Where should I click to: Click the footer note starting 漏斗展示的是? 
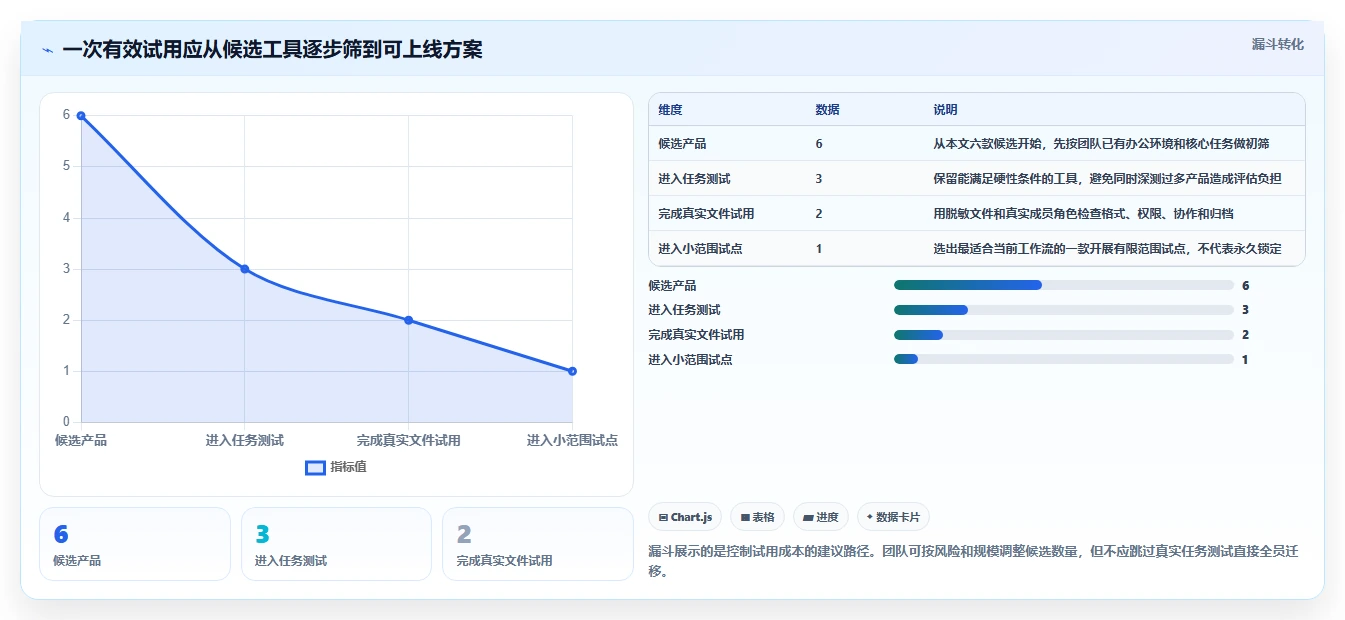tap(973, 561)
